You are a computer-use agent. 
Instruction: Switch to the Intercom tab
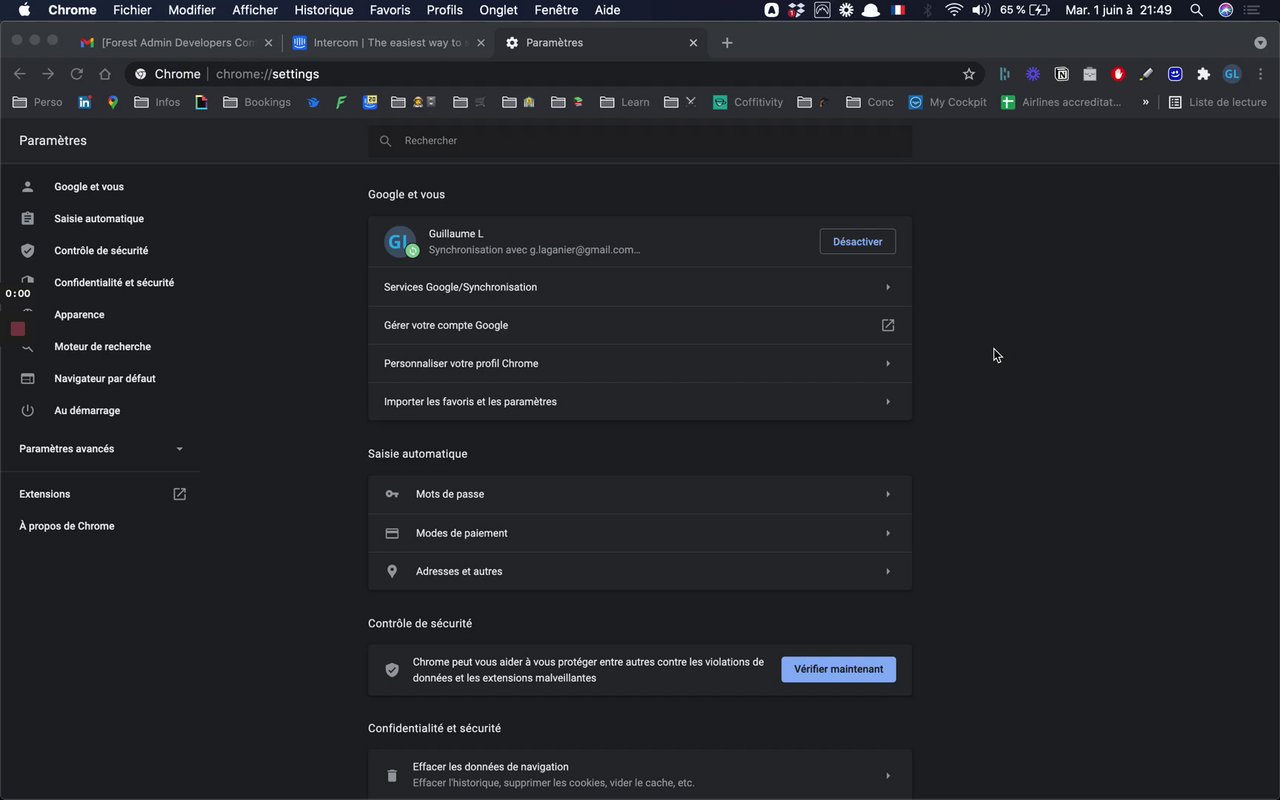point(386,43)
